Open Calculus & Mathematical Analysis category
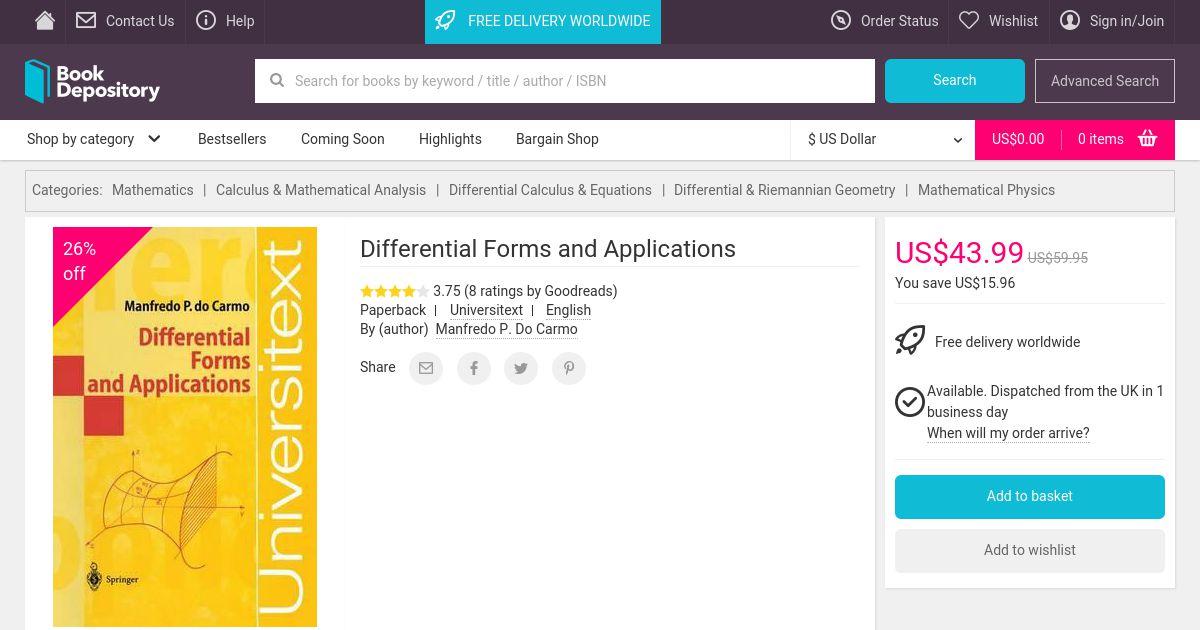The height and width of the screenshot is (630, 1200). [321, 190]
